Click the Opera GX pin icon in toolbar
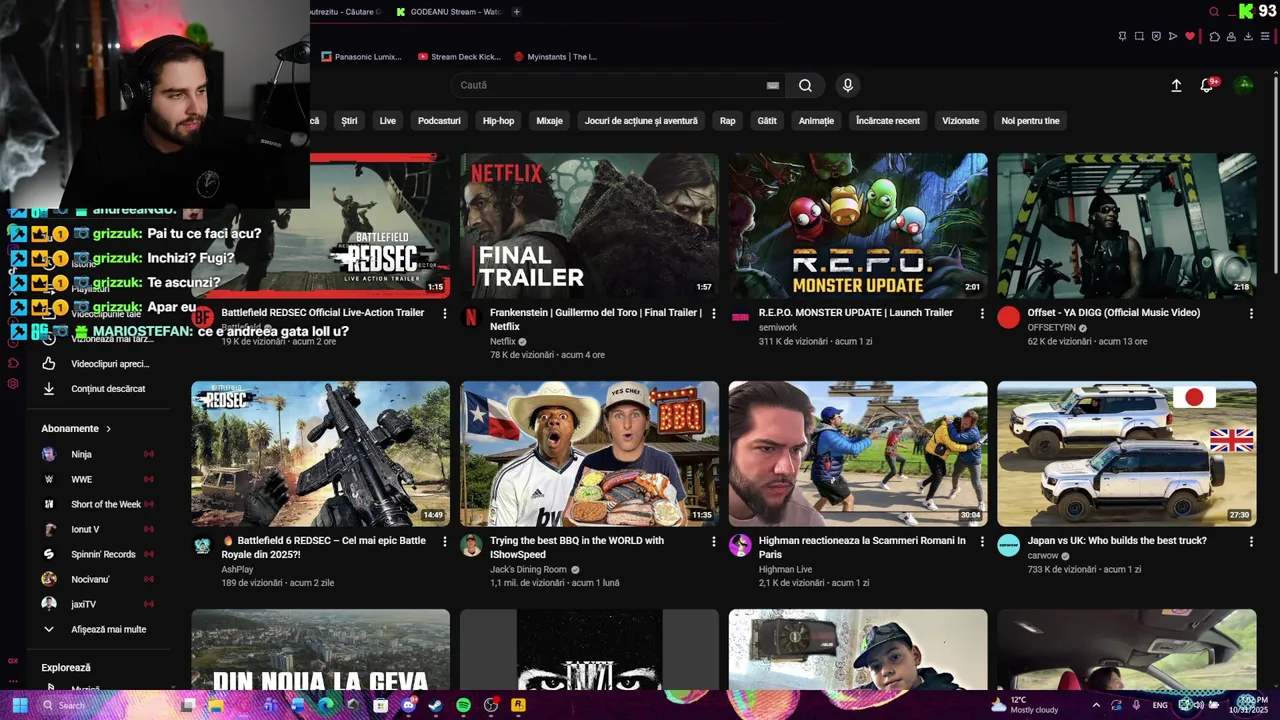This screenshot has height=720, width=1280. 1122,36
